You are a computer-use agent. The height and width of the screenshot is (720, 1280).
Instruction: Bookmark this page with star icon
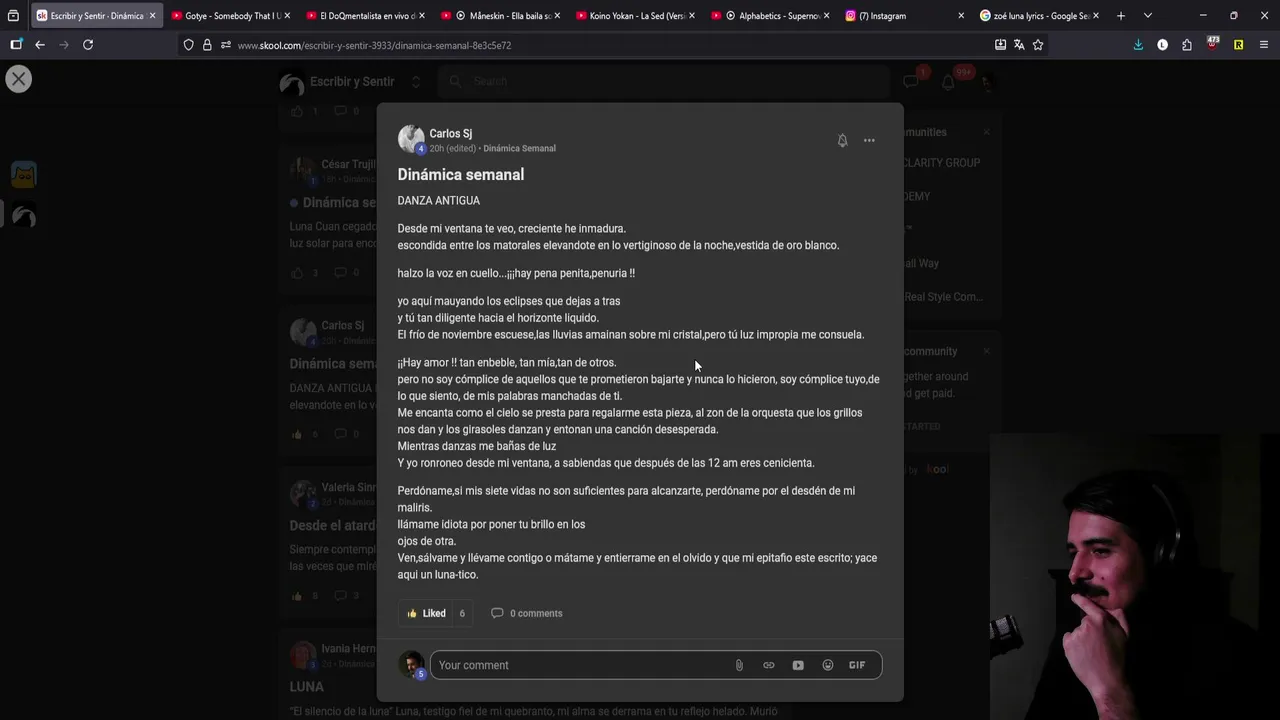[1038, 45]
